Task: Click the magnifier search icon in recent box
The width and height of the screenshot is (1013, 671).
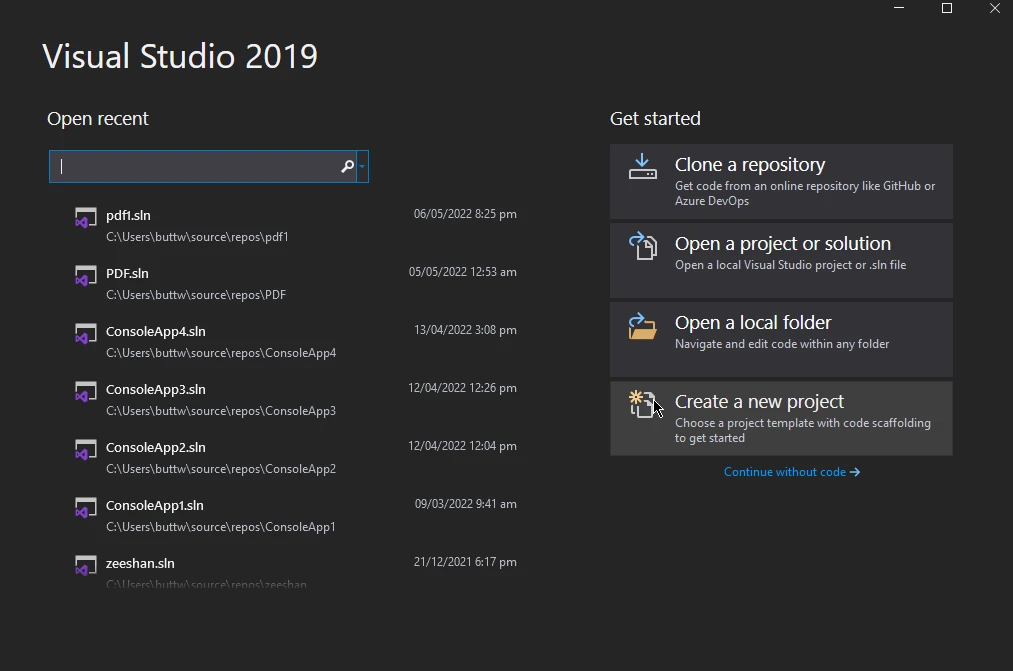Action: coord(347,167)
